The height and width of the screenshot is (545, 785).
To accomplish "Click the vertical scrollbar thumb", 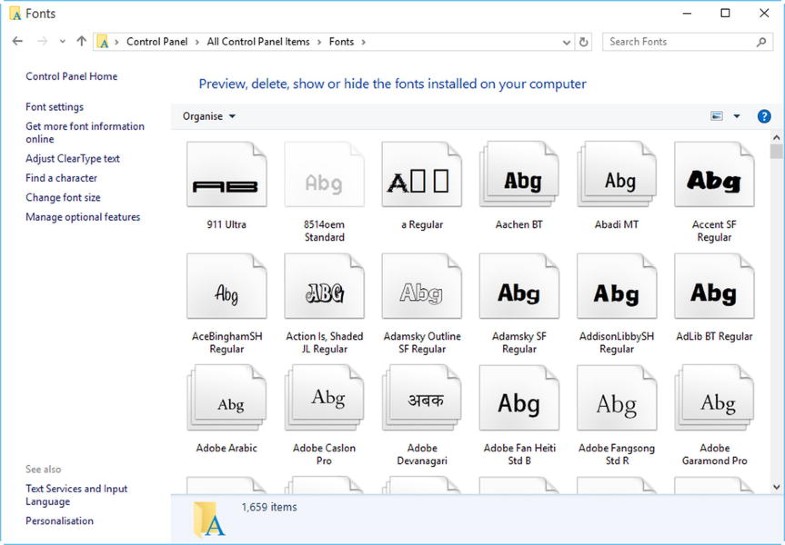I will coord(776,152).
